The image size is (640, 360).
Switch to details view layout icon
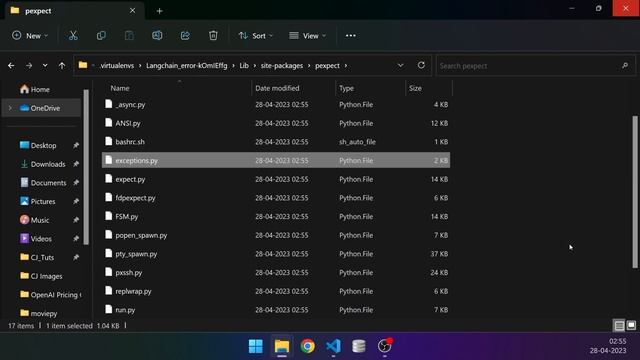[x=619, y=325]
